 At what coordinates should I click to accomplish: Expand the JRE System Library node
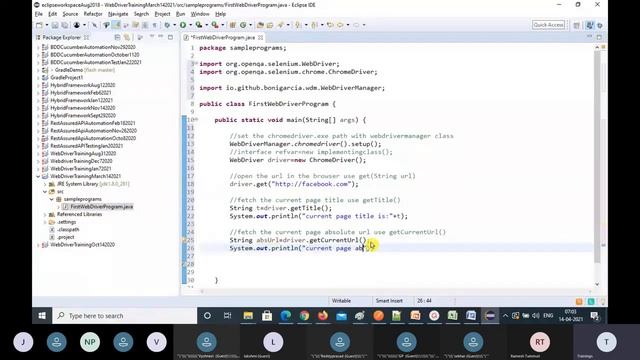click(x=45, y=184)
